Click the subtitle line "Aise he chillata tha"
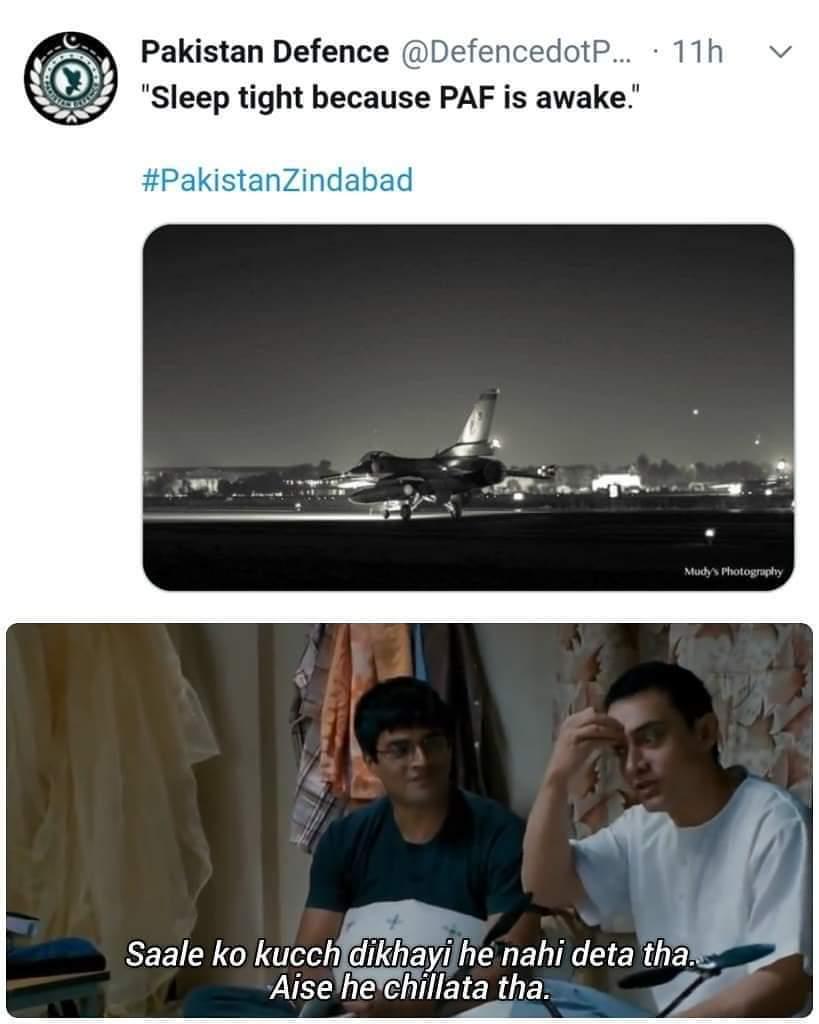 coord(409,987)
